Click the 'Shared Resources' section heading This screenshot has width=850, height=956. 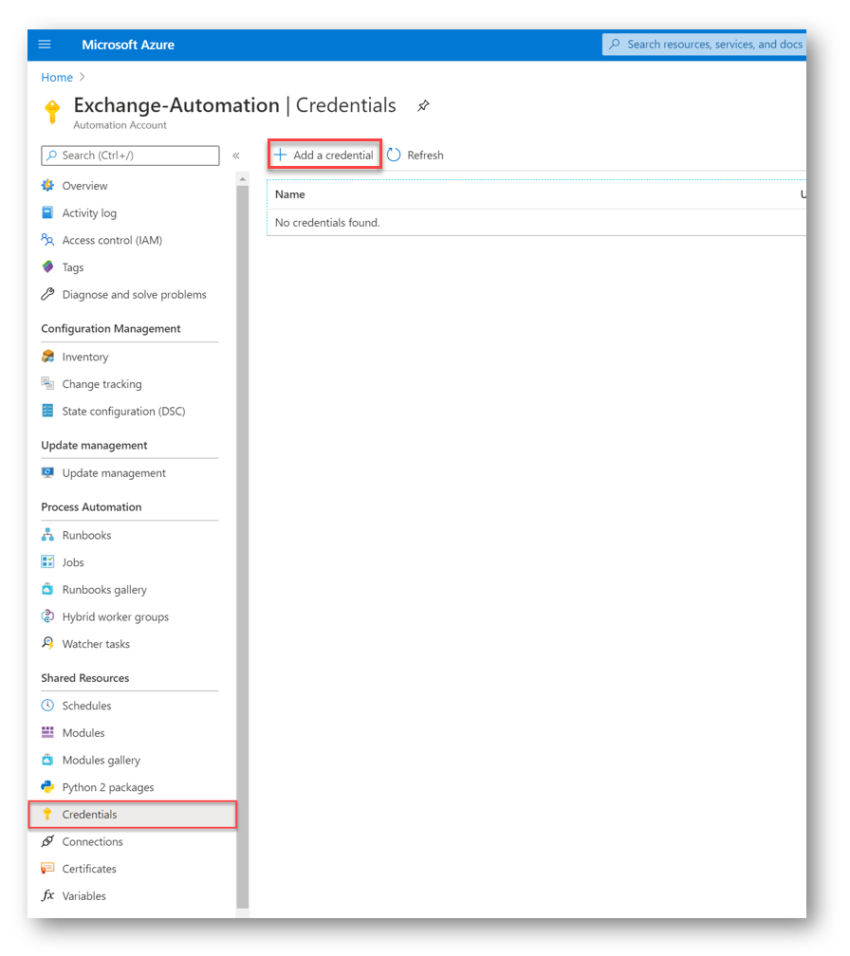pos(85,678)
